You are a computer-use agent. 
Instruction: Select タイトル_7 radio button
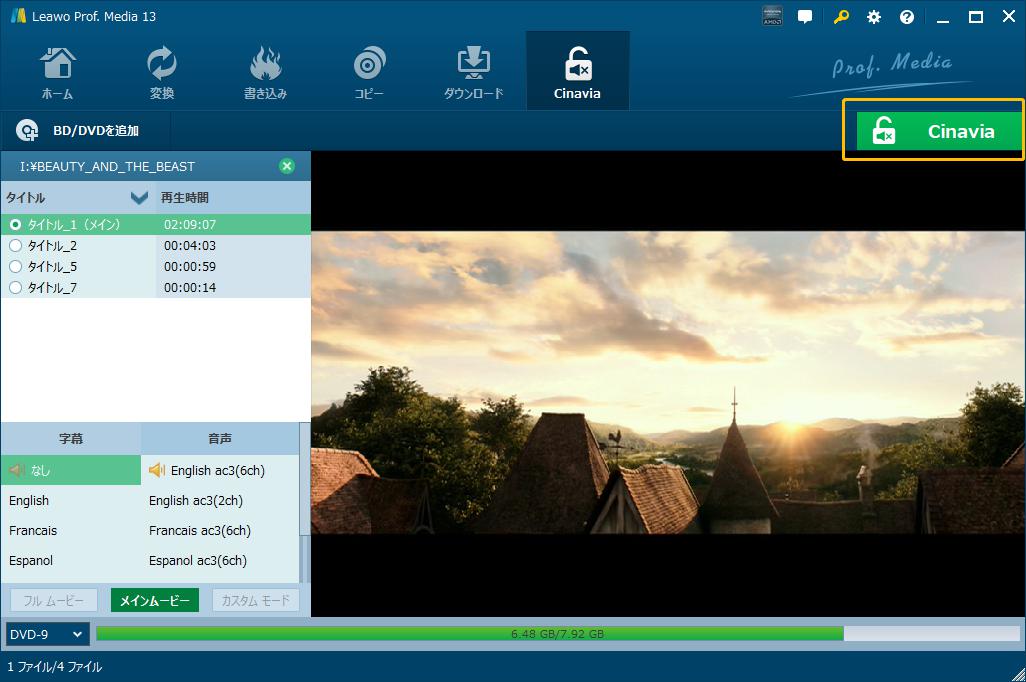(x=15, y=287)
